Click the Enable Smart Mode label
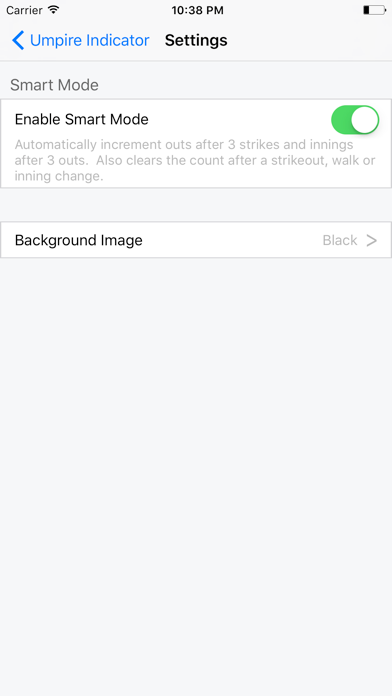The image size is (392, 696). point(82,119)
